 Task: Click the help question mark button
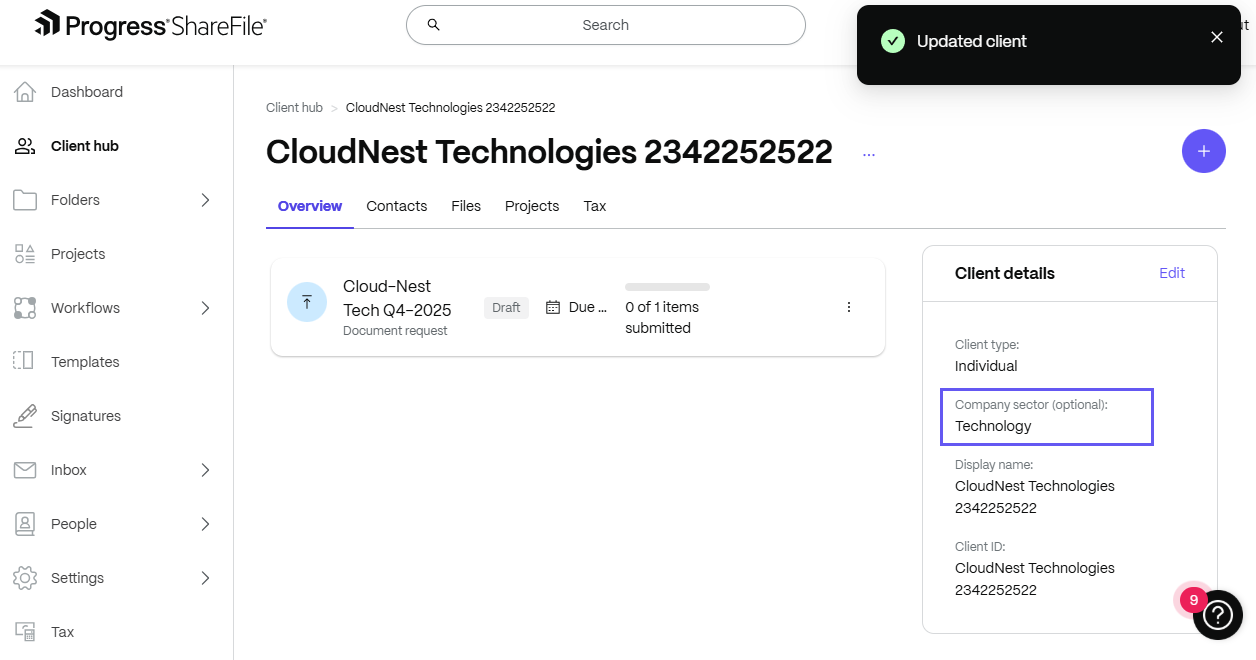point(1218,615)
